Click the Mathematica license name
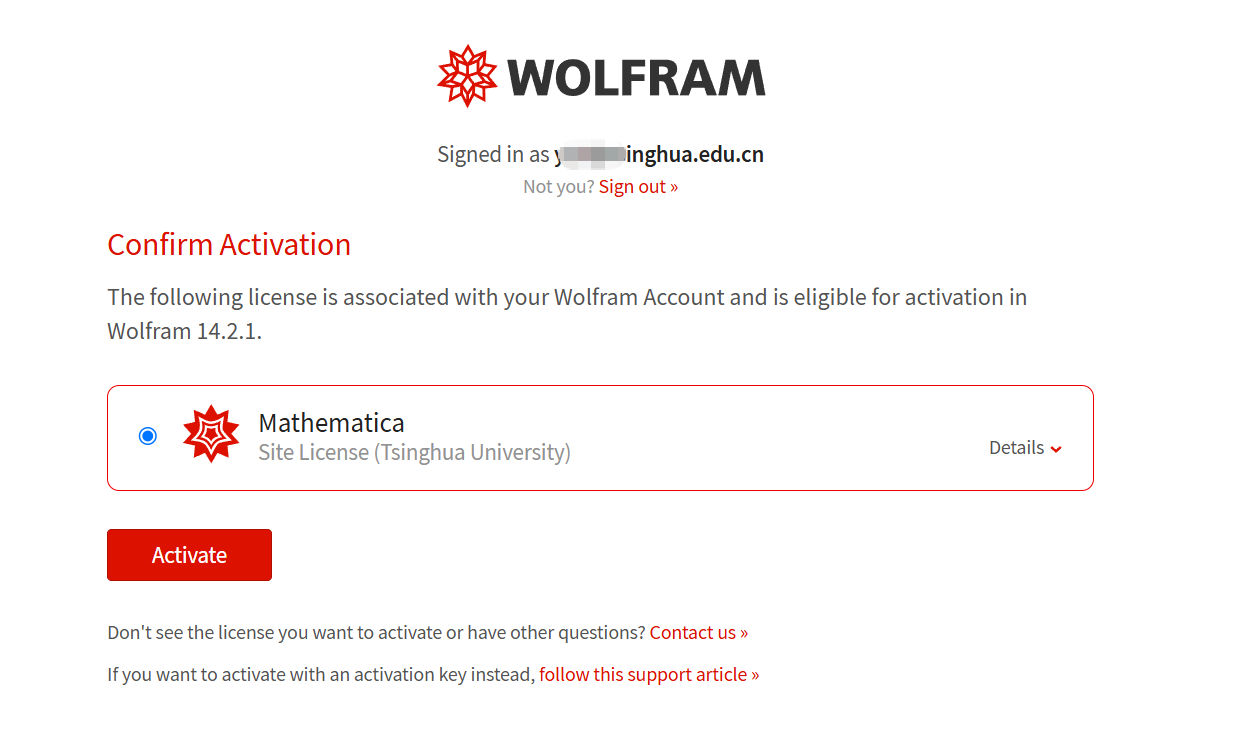The width and height of the screenshot is (1251, 735). pos(331,422)
